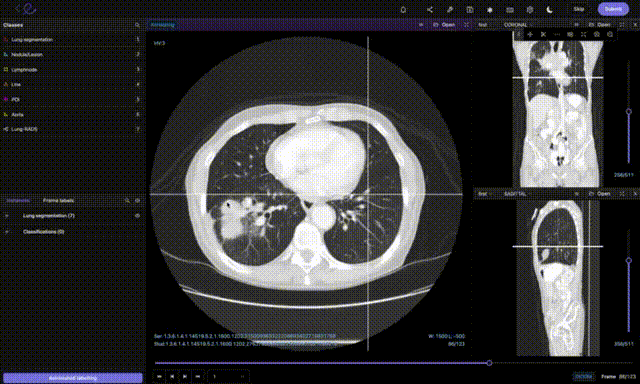Select the ruler measure tool in coronal toolbar

click(557, 35)
